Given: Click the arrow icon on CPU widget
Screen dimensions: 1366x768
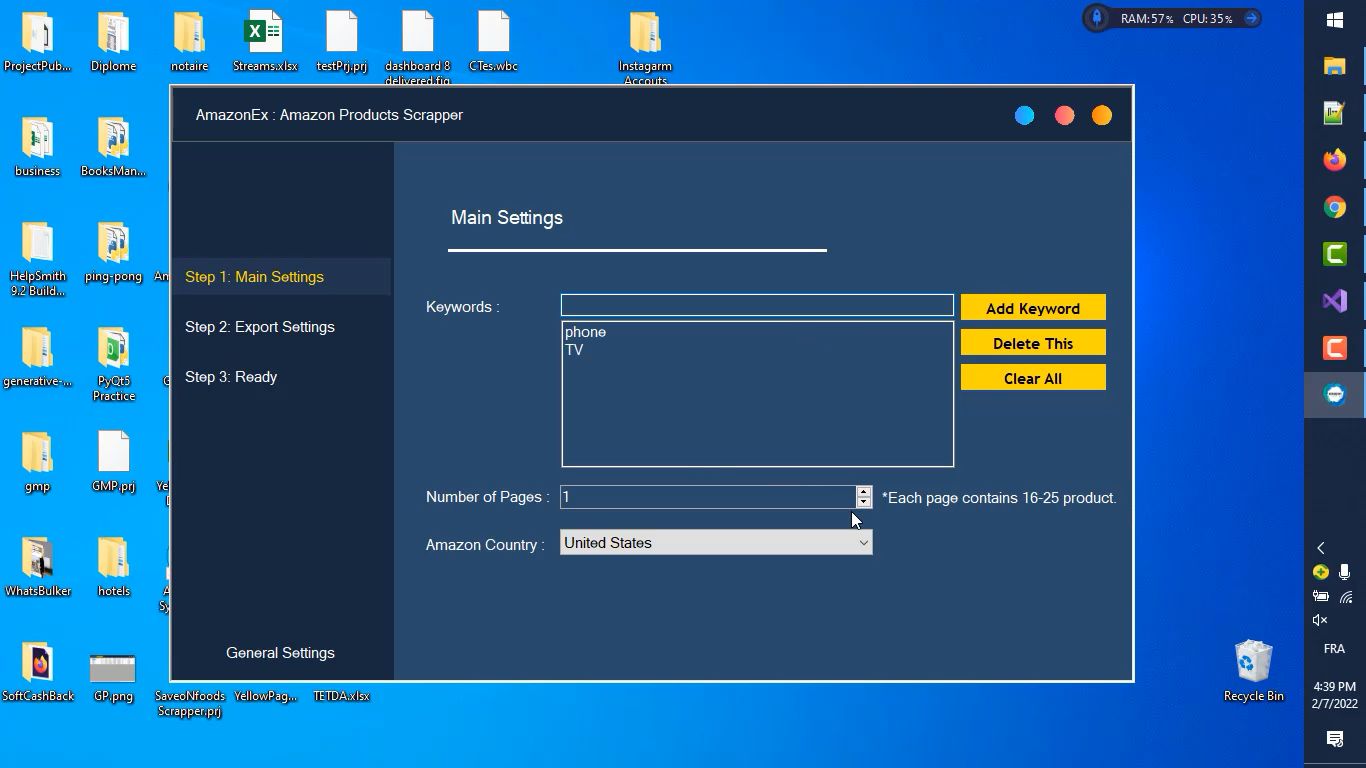Looking at the screenshot, I should [1250, 18].
